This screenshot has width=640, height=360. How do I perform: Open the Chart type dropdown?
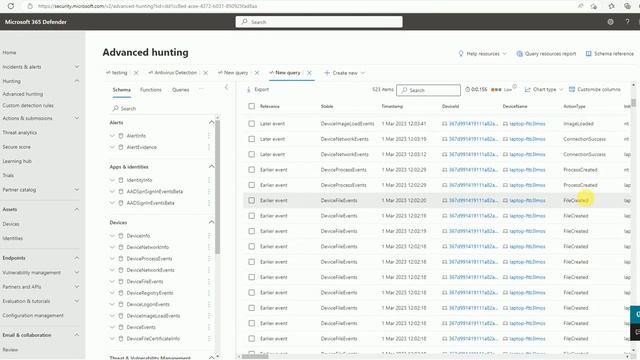(544, 89)
